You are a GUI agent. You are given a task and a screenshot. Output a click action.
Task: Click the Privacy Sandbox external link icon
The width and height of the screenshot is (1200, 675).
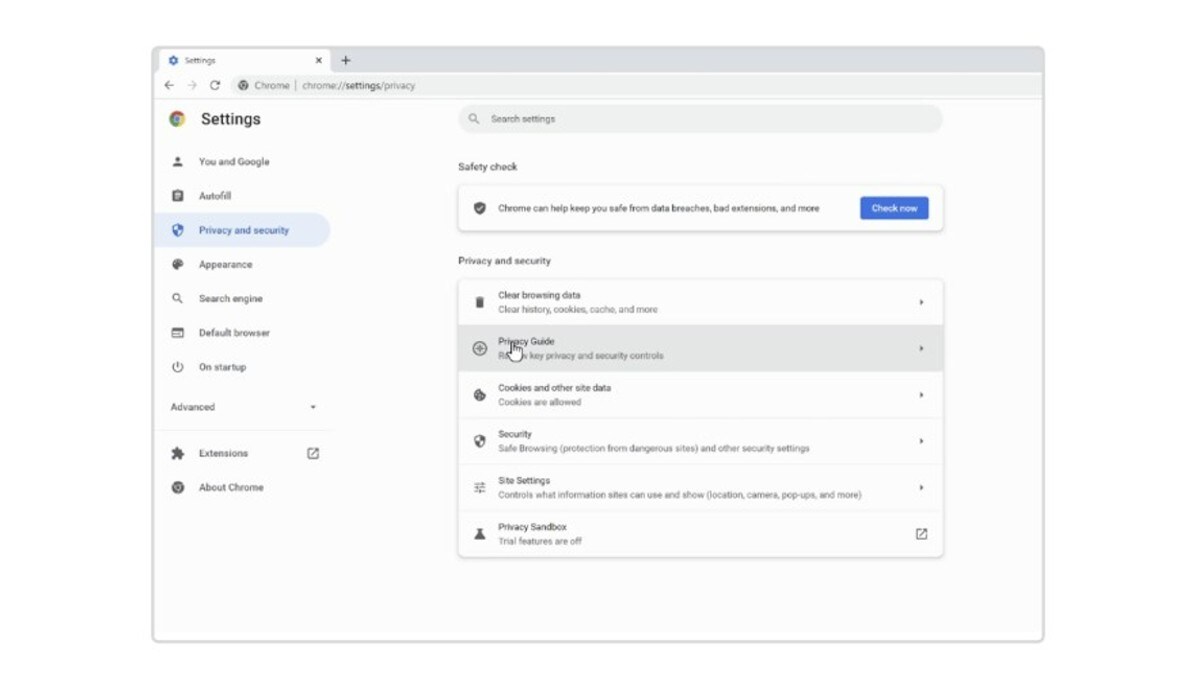tap(921, 534)
